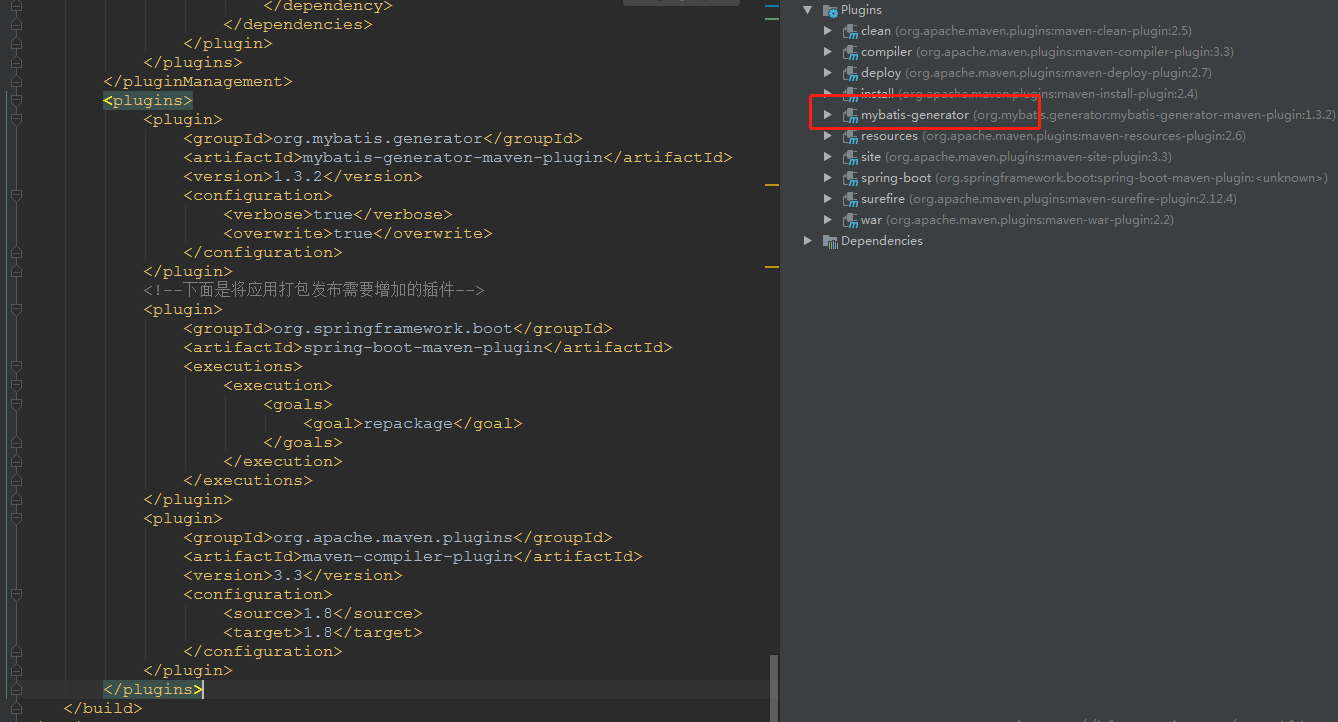
Task: Click the surefire plugin icon
Action: coord(850,199)
